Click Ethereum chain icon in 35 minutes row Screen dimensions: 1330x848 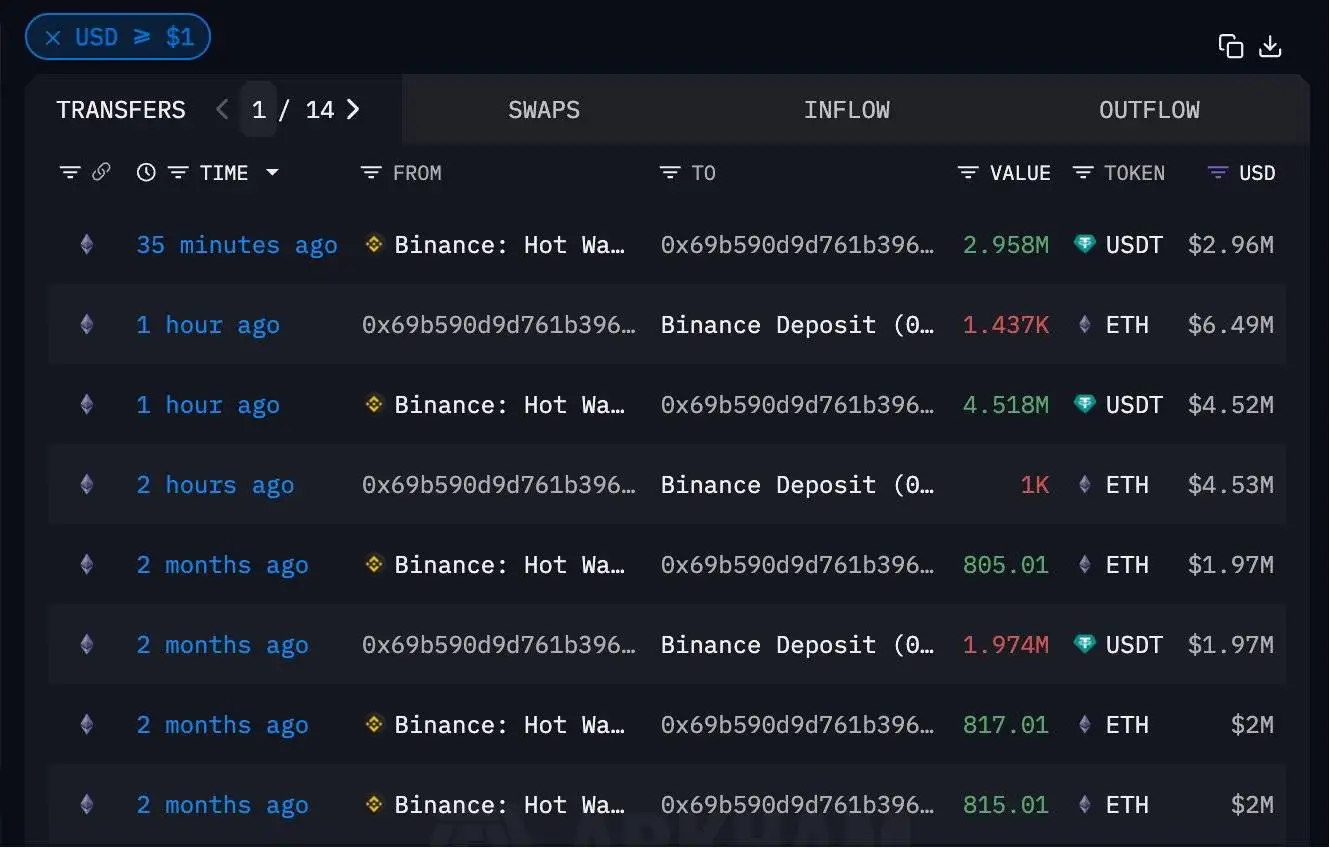[x=87, y=244]
